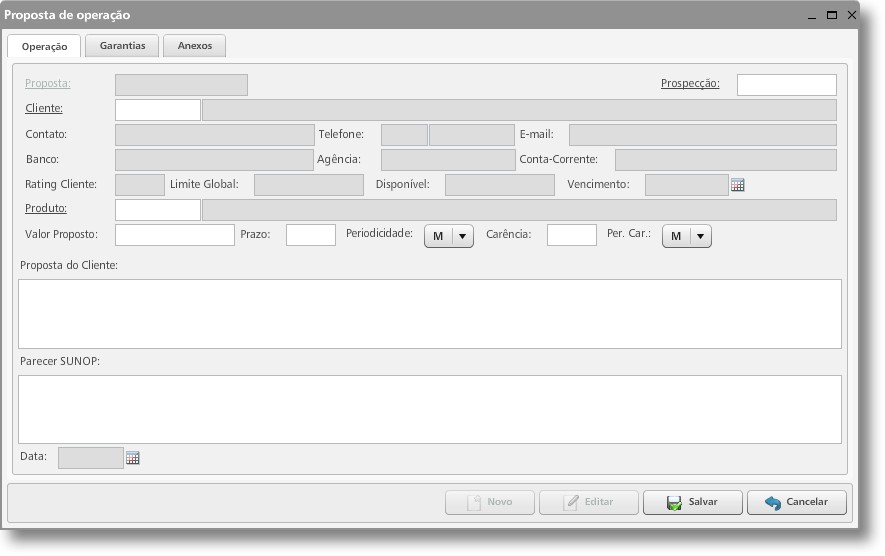The image size is (885, 556).
Task: Click the E-mail field
Action: tap(703, 135)
